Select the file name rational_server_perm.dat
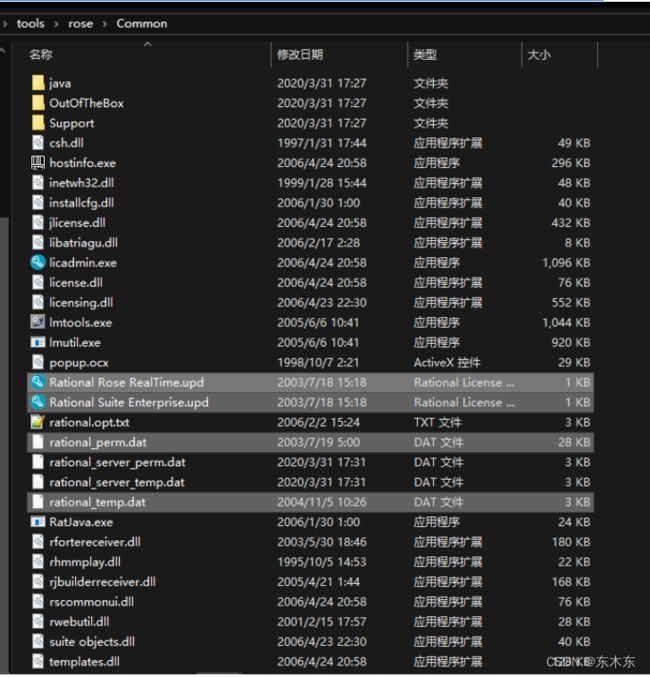Screen dimensions: 650x677 click(x=117, y=462)
